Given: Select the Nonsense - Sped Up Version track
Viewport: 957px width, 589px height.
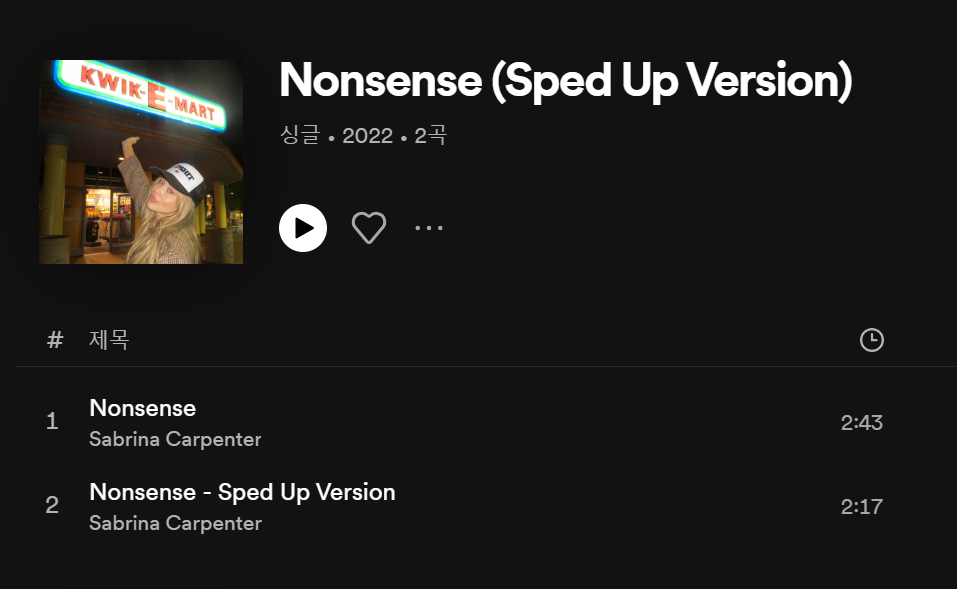Looking at the screenshot, I should click(242, 492).
